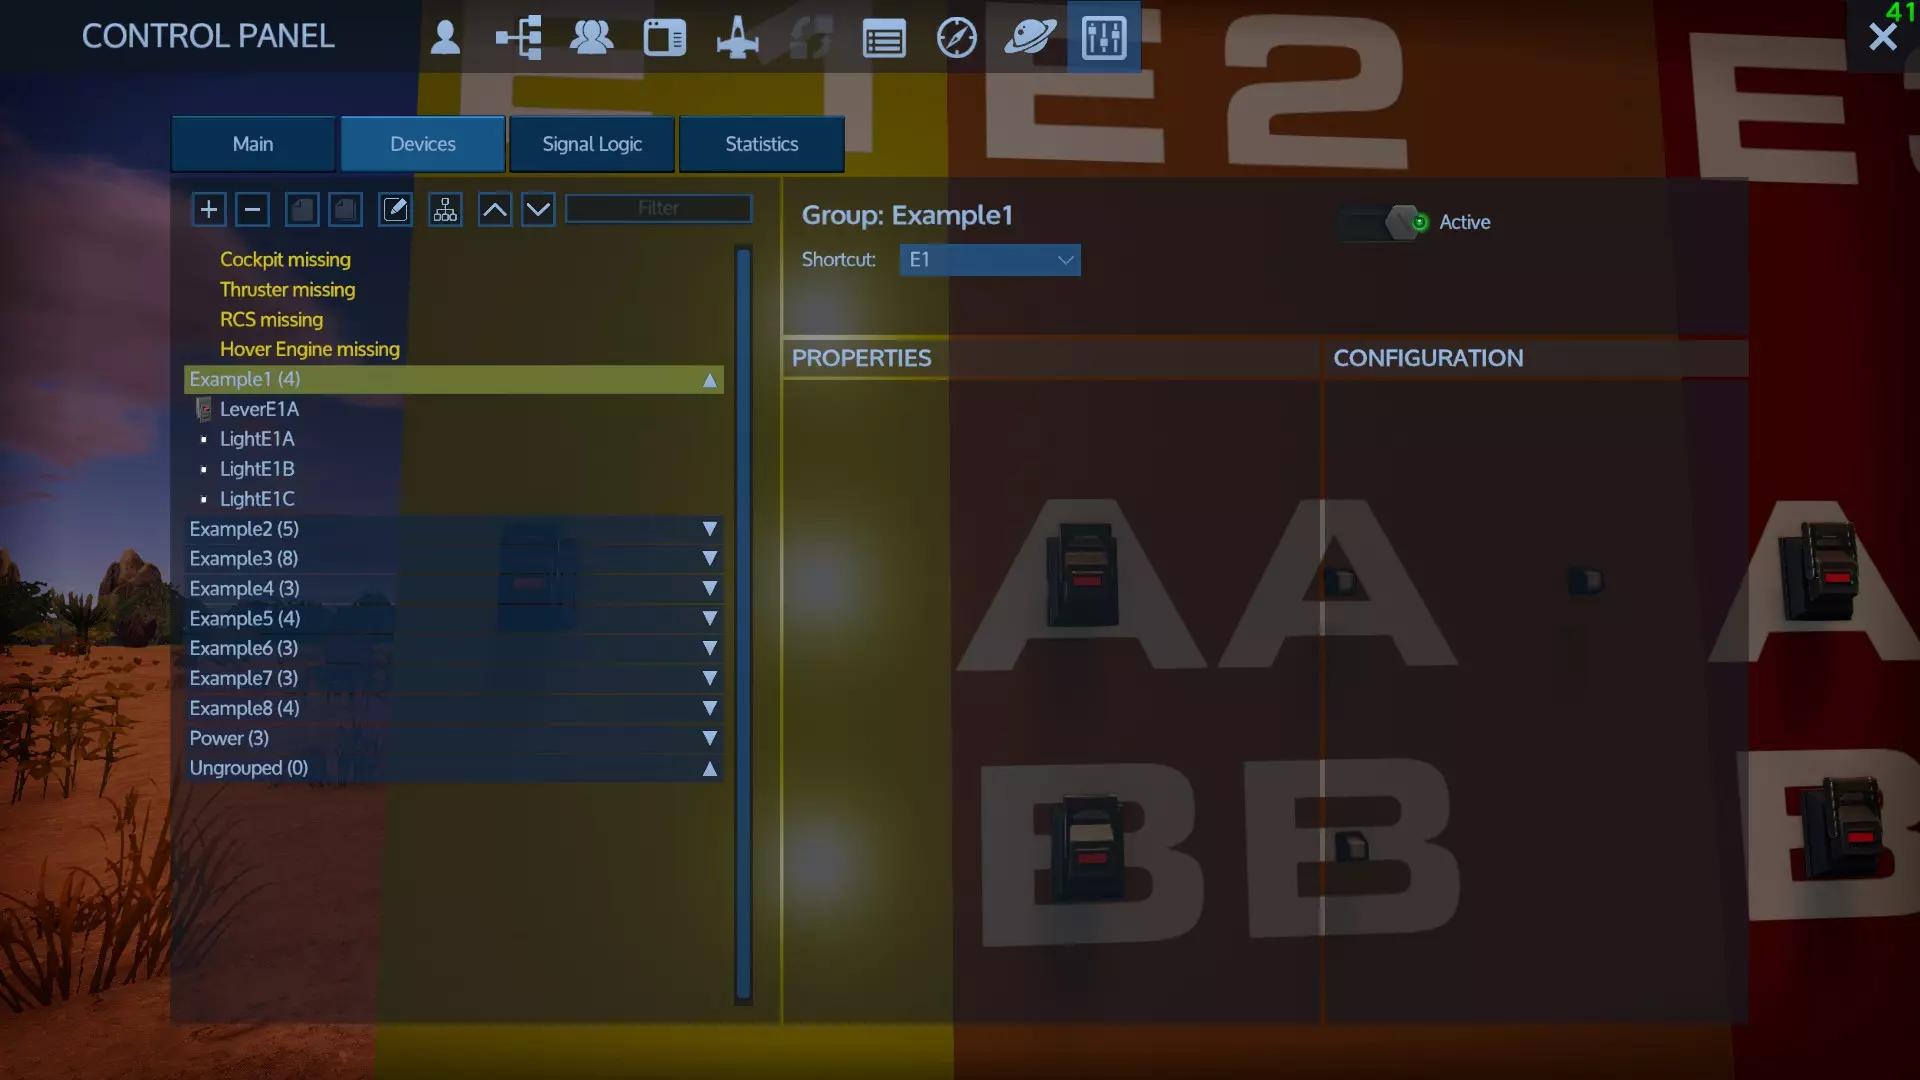
Task: Click the add group plus icon
Action: click(208, 209)
